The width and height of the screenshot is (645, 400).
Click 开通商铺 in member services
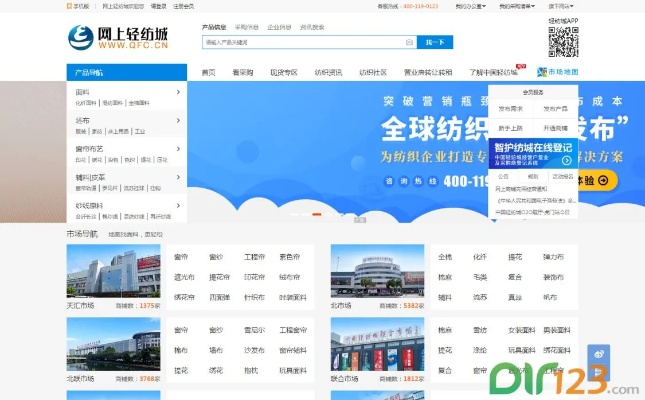pyautogui.click(x=555, y=128)
